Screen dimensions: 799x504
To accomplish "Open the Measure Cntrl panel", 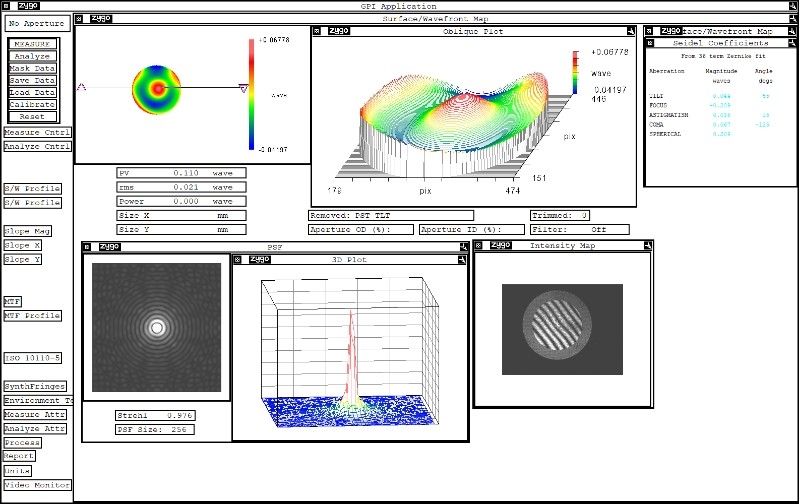I will click(36, 132).
